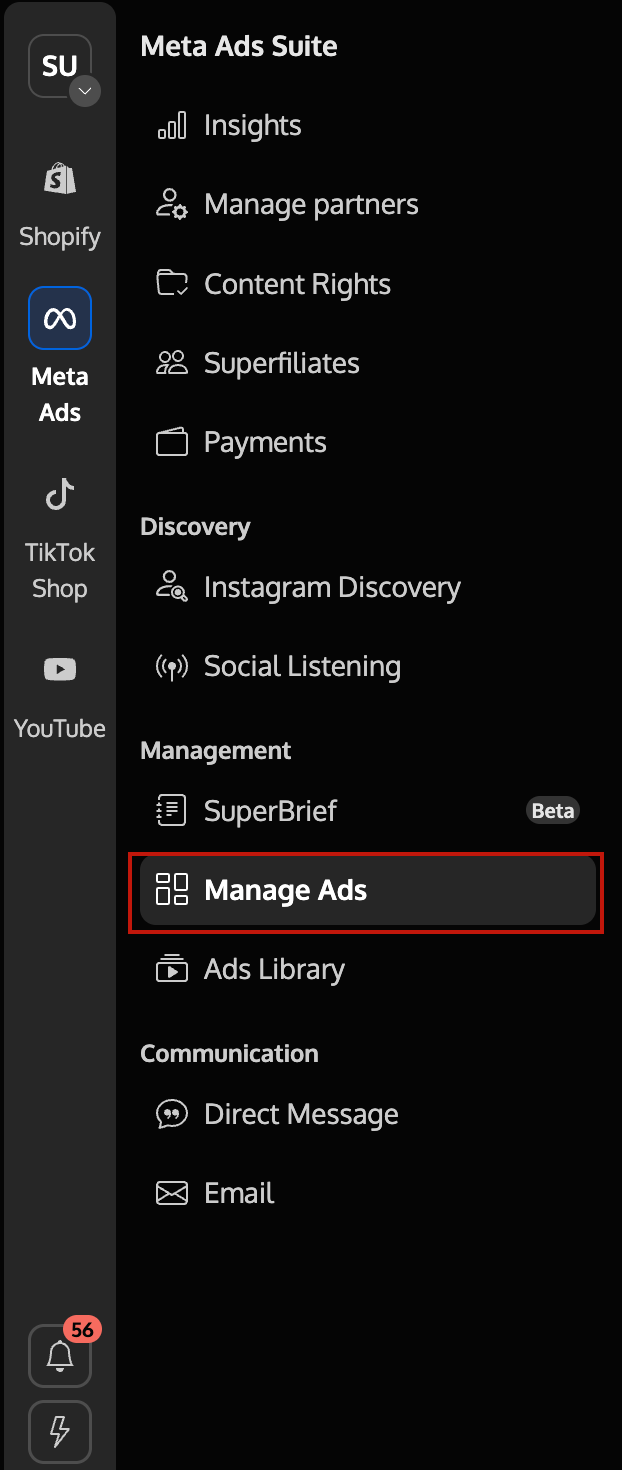Click the Superfiliates people icon

[x=172, y=363]
